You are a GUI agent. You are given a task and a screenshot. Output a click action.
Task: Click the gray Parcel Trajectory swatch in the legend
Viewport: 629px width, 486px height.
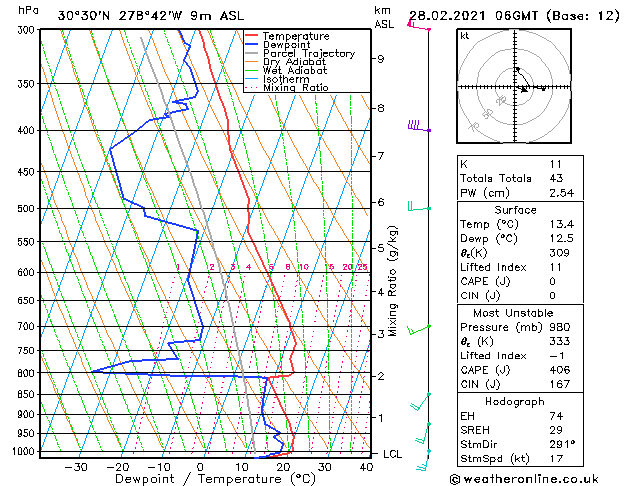(x=251, y=53)
